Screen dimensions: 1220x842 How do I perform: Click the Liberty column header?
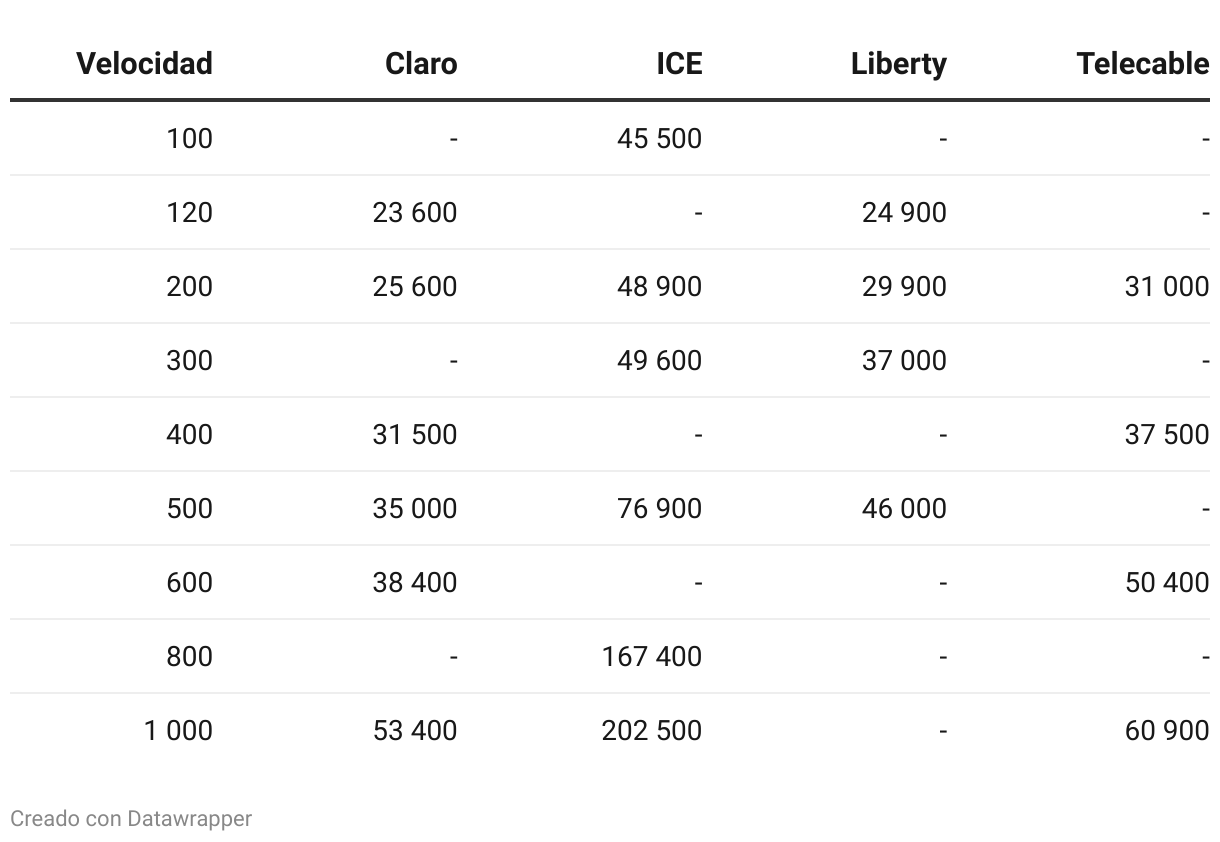click(899, 64)
